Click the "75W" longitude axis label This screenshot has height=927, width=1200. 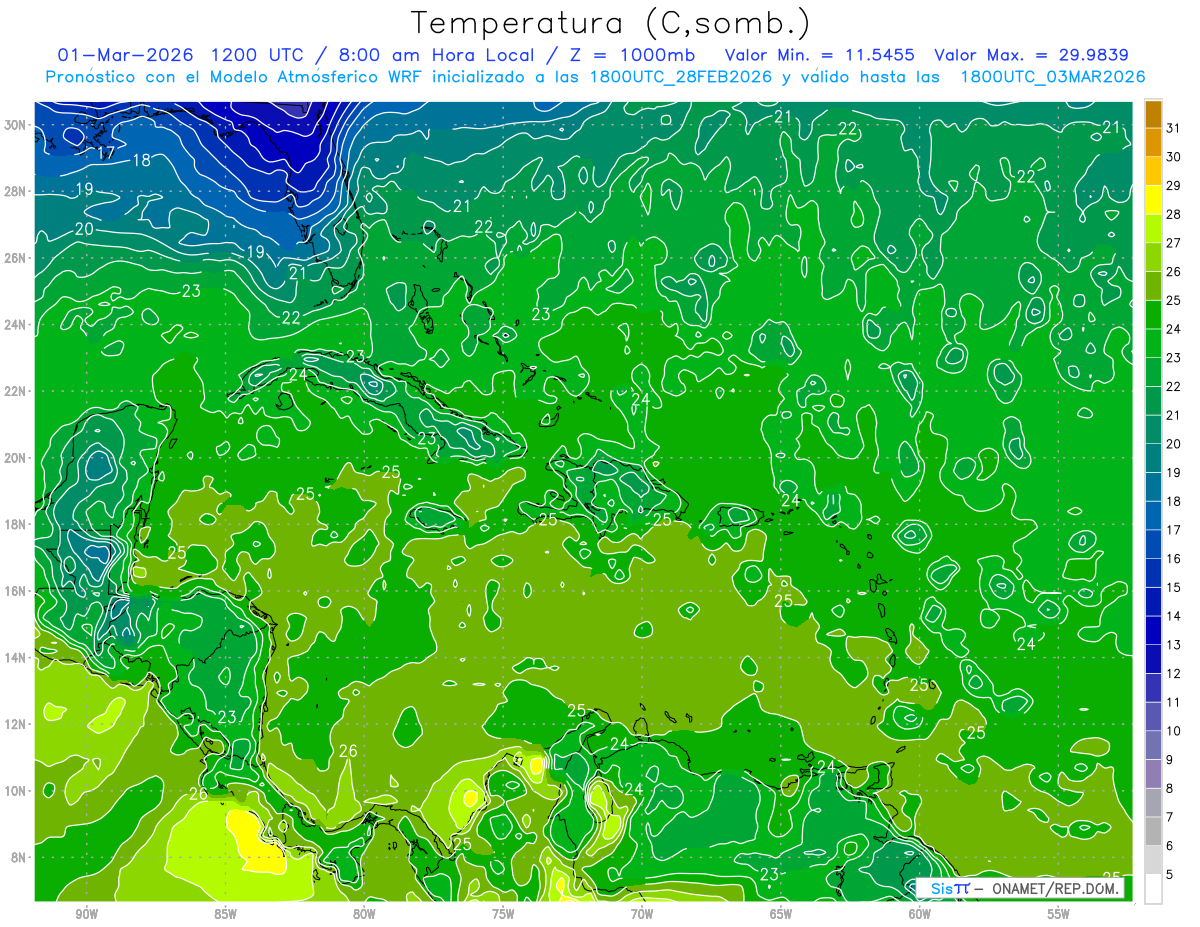[x=503, y=915]
